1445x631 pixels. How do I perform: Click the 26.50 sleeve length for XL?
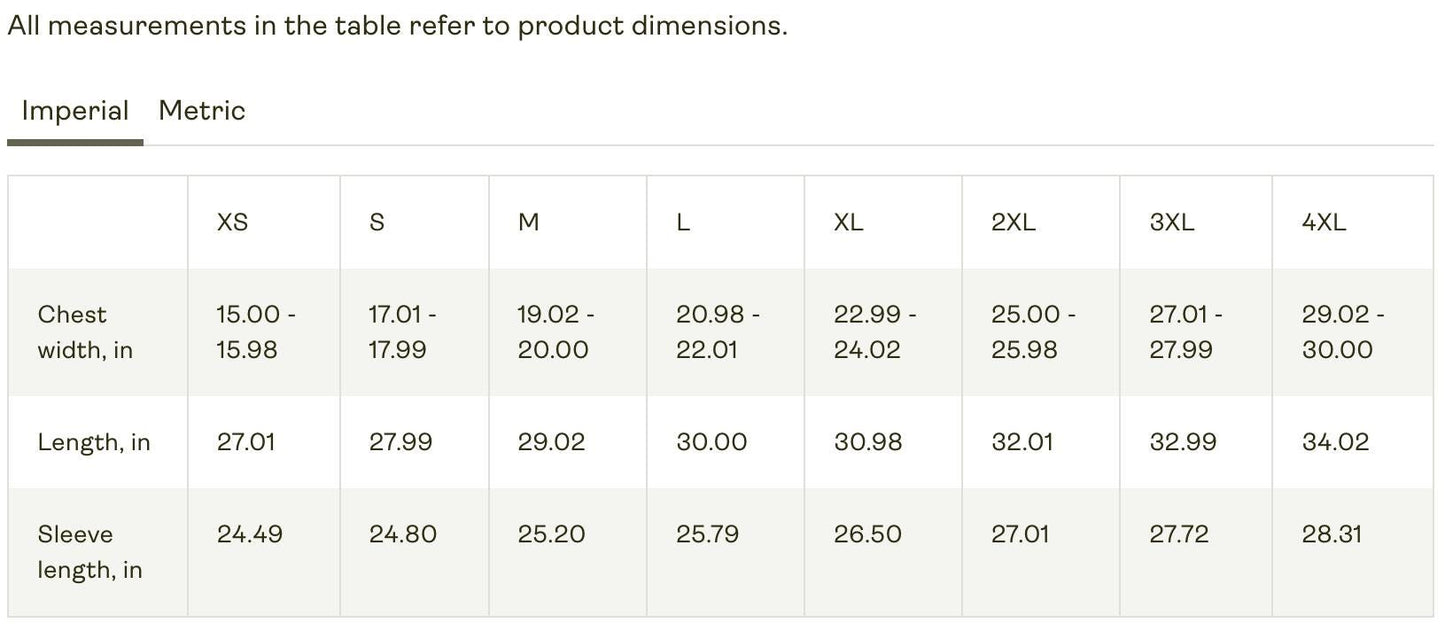(x=867, y=534)
